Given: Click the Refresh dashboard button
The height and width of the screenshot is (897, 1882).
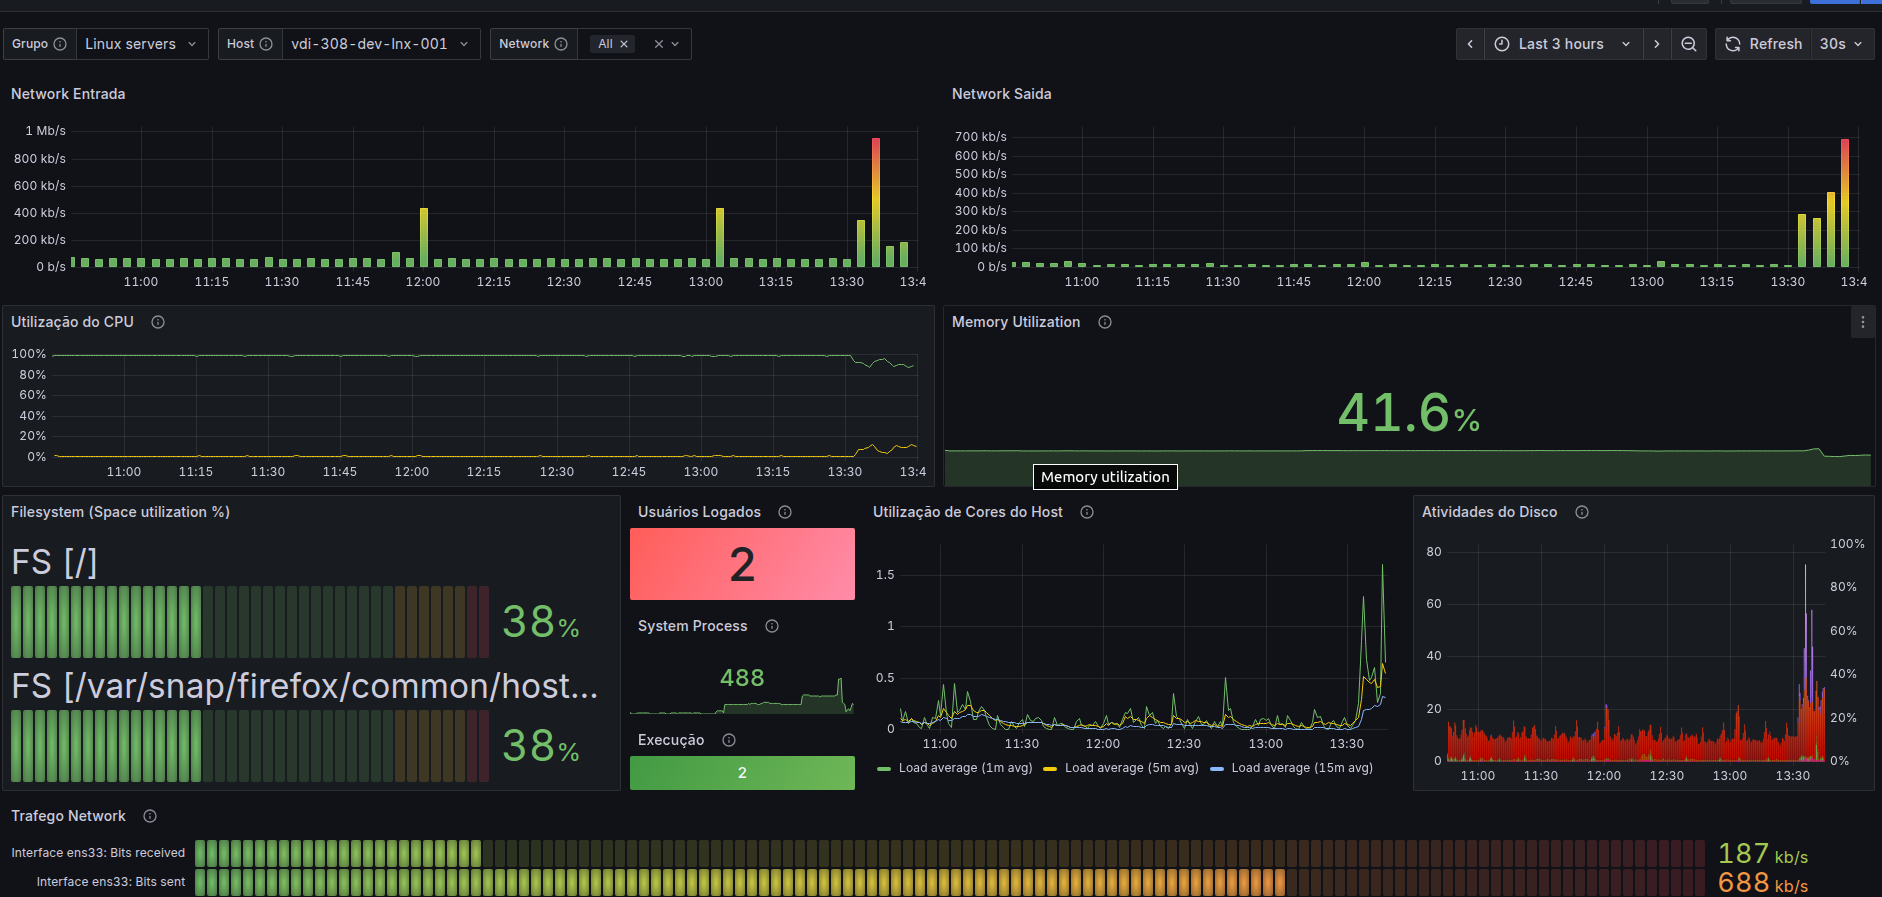Looking at the screenshot, I should (1764, 44).
